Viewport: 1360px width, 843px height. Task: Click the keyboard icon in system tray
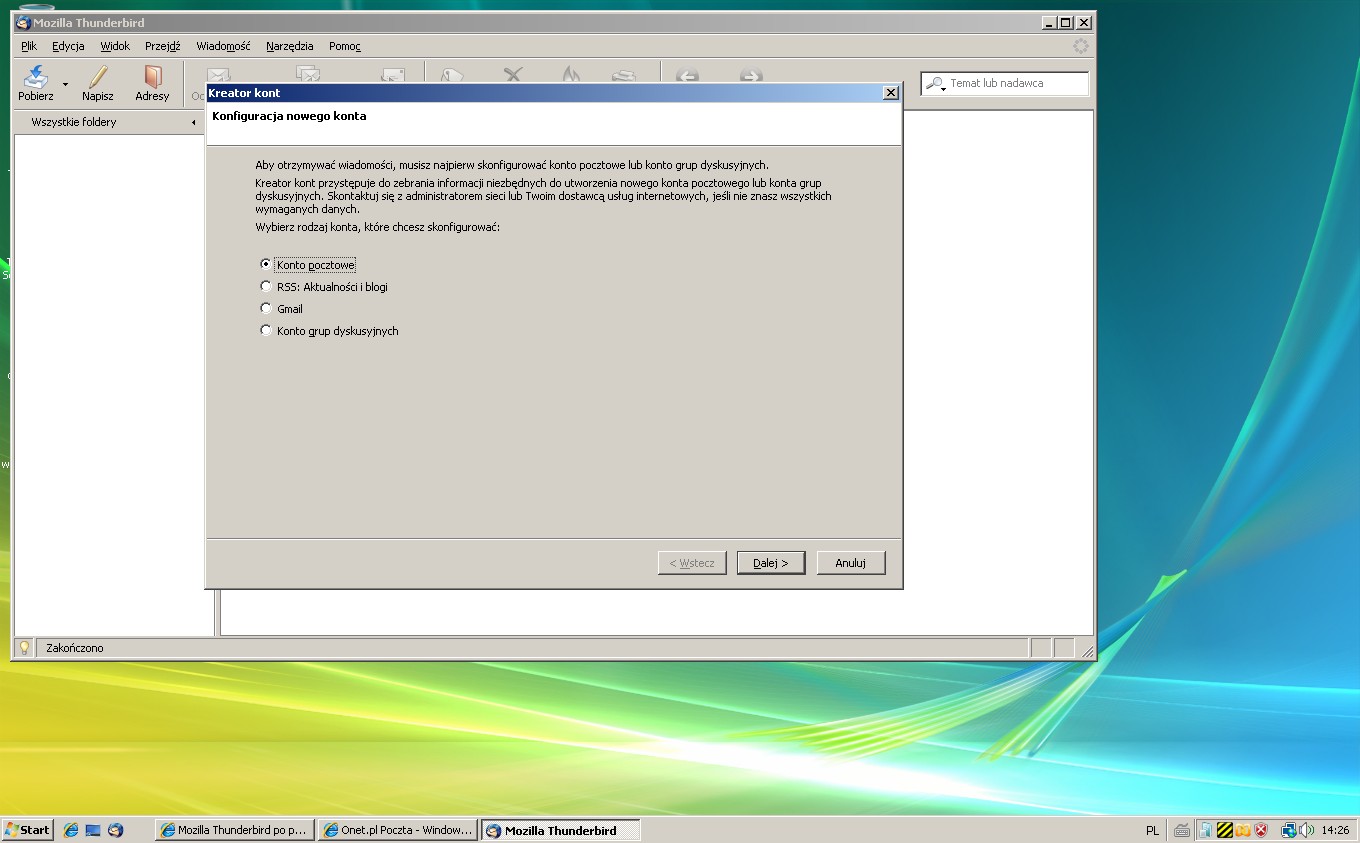coord(1182,830)
